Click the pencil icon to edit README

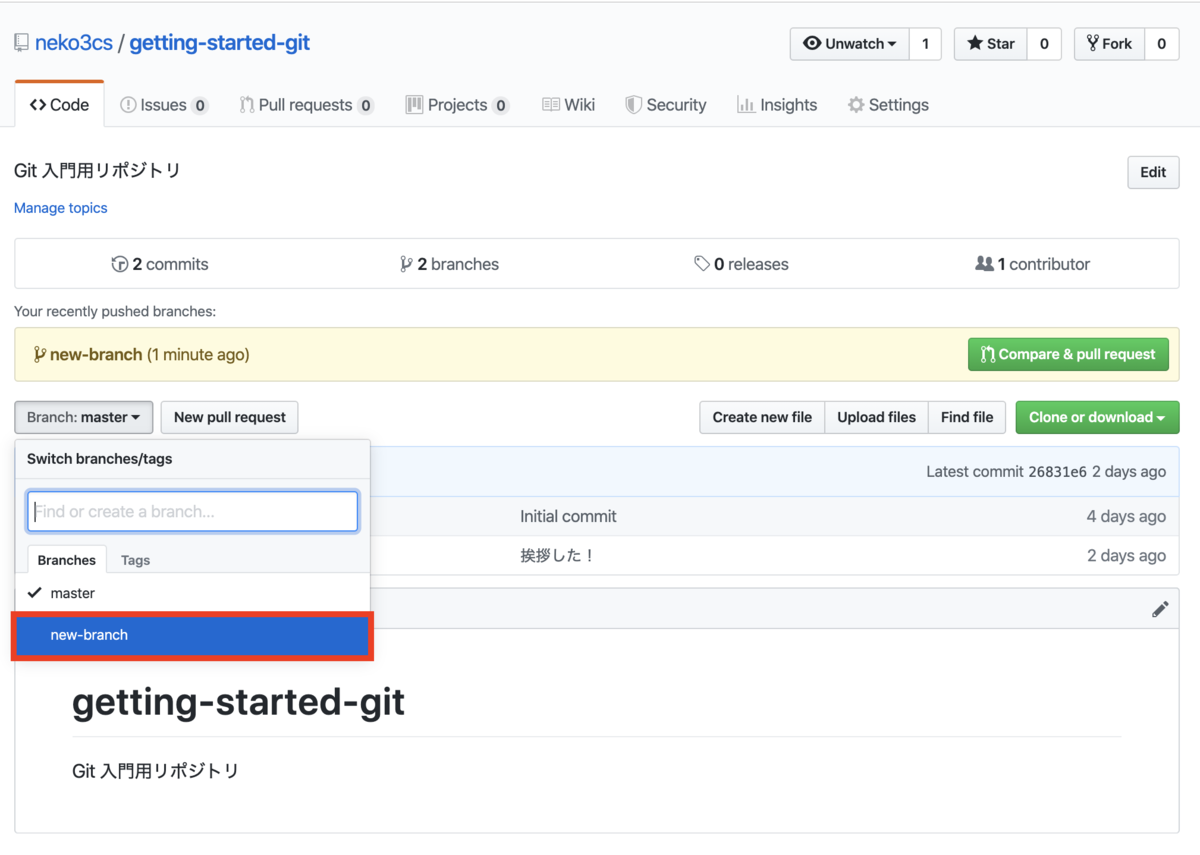click(x=1160, y=609)
